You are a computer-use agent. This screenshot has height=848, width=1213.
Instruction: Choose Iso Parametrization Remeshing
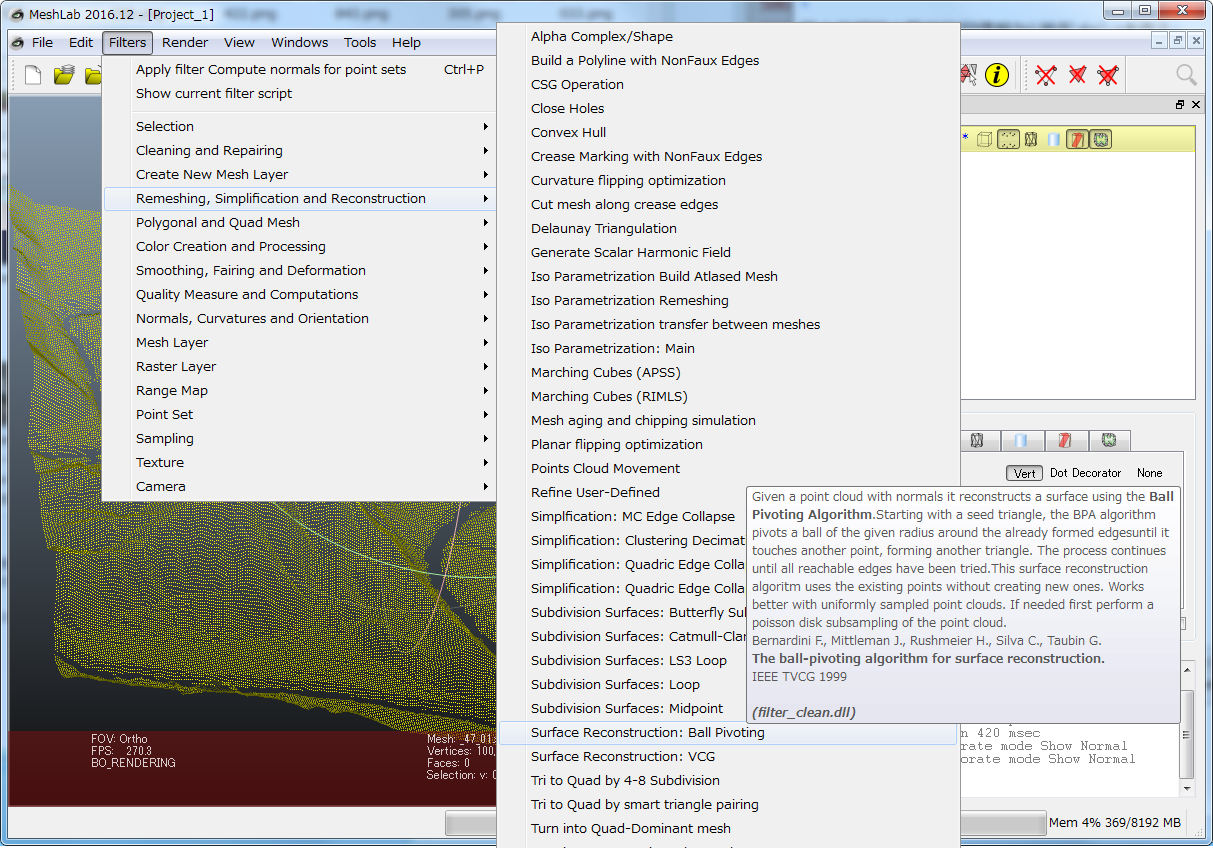pyautogui.click(x=728, y=300)
